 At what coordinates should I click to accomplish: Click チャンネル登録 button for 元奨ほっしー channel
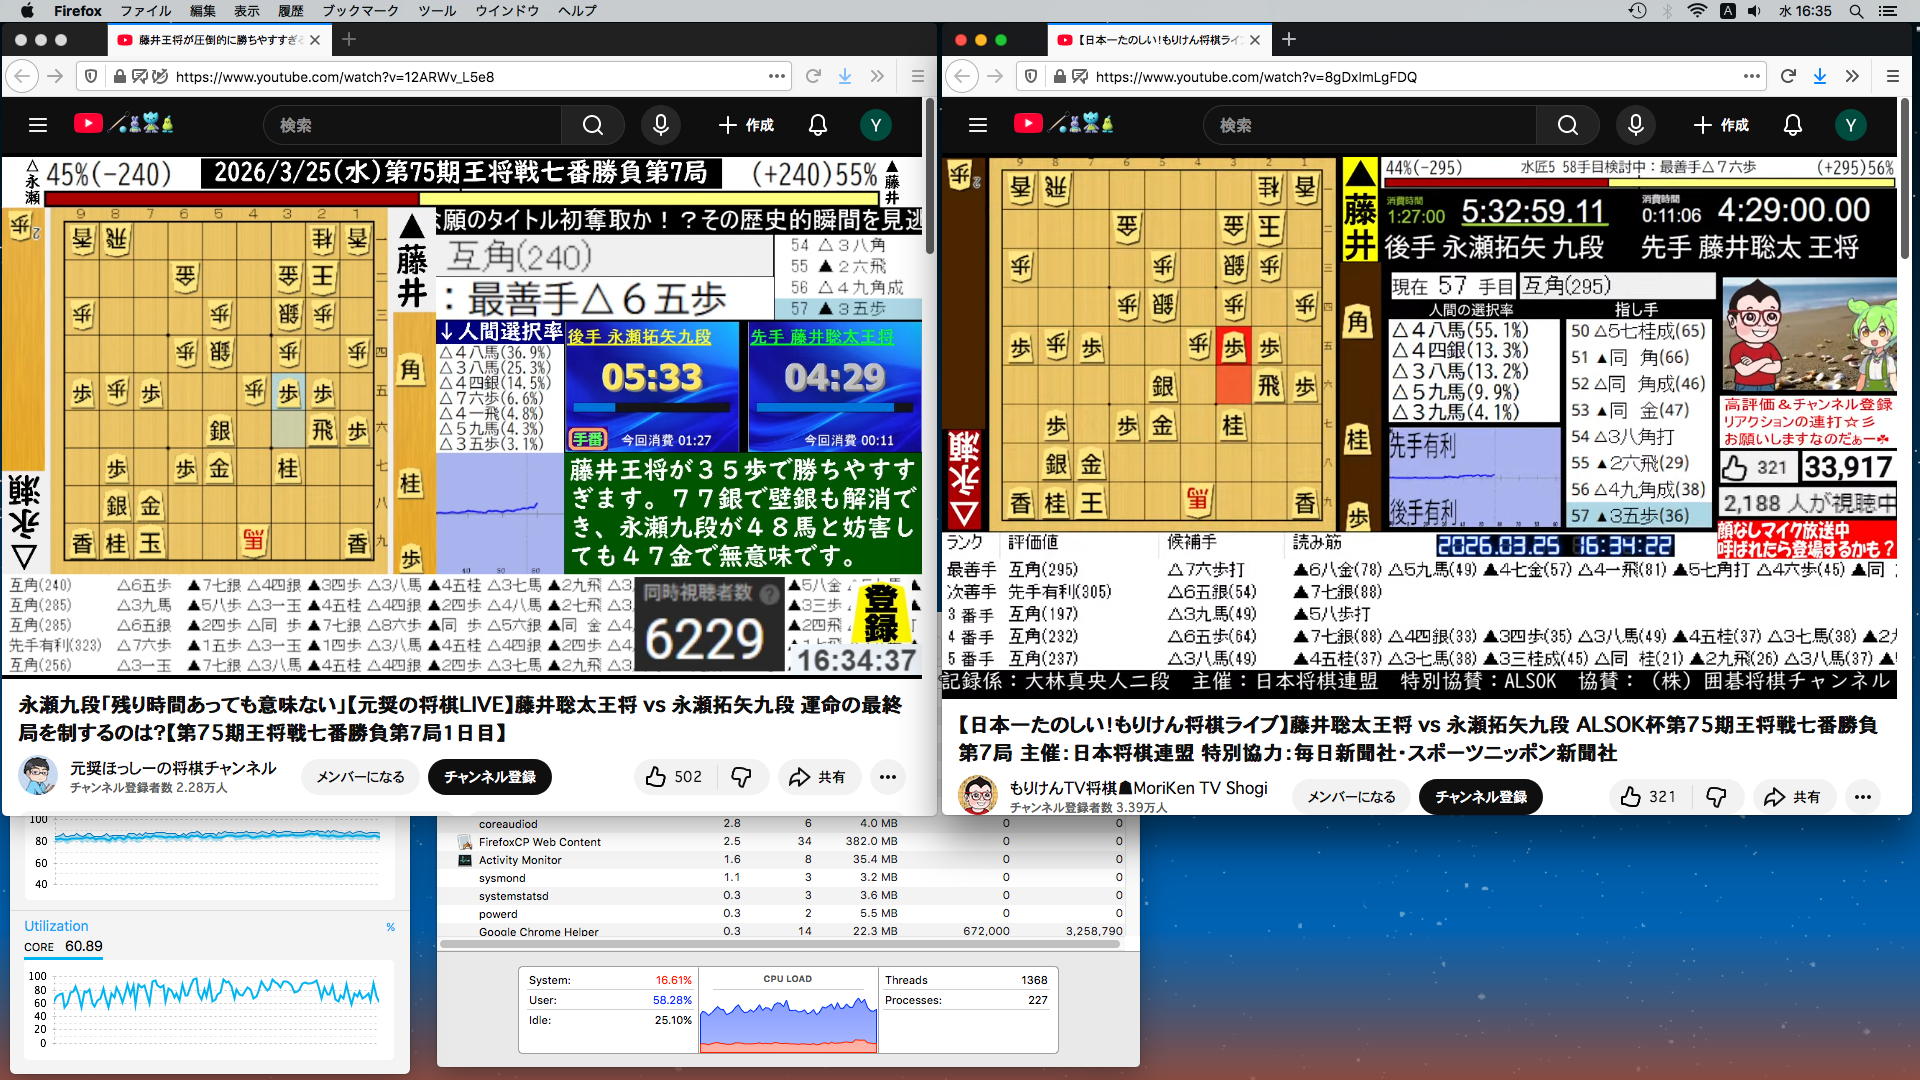(489, 777)
